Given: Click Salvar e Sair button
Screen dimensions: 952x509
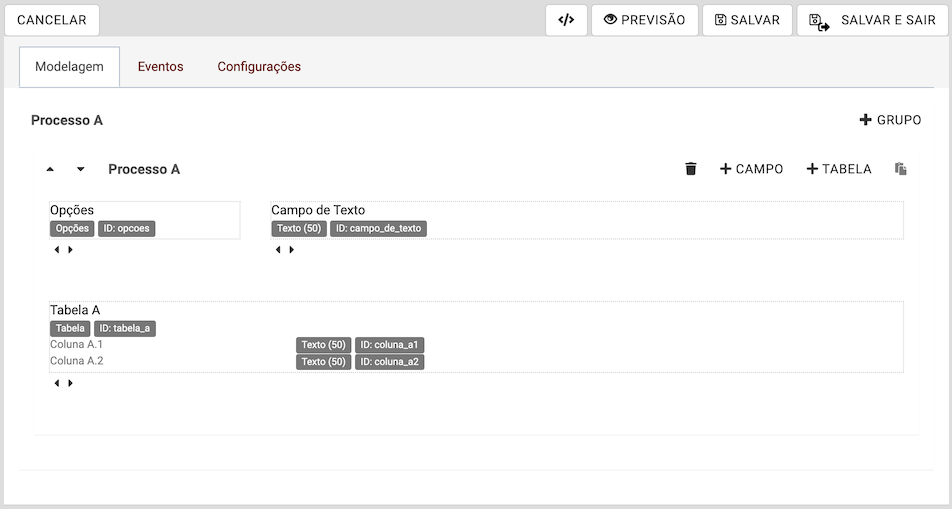Looking at the screenshot, I should coord(872,20).
